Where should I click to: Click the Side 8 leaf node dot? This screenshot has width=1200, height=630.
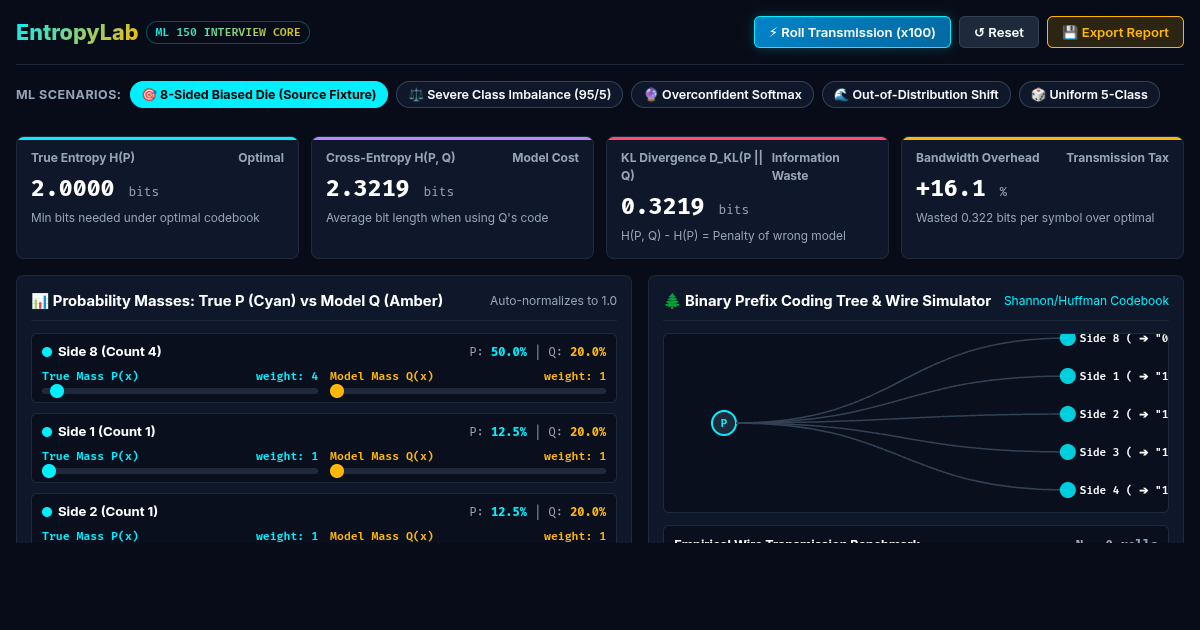pos(1068,338)
